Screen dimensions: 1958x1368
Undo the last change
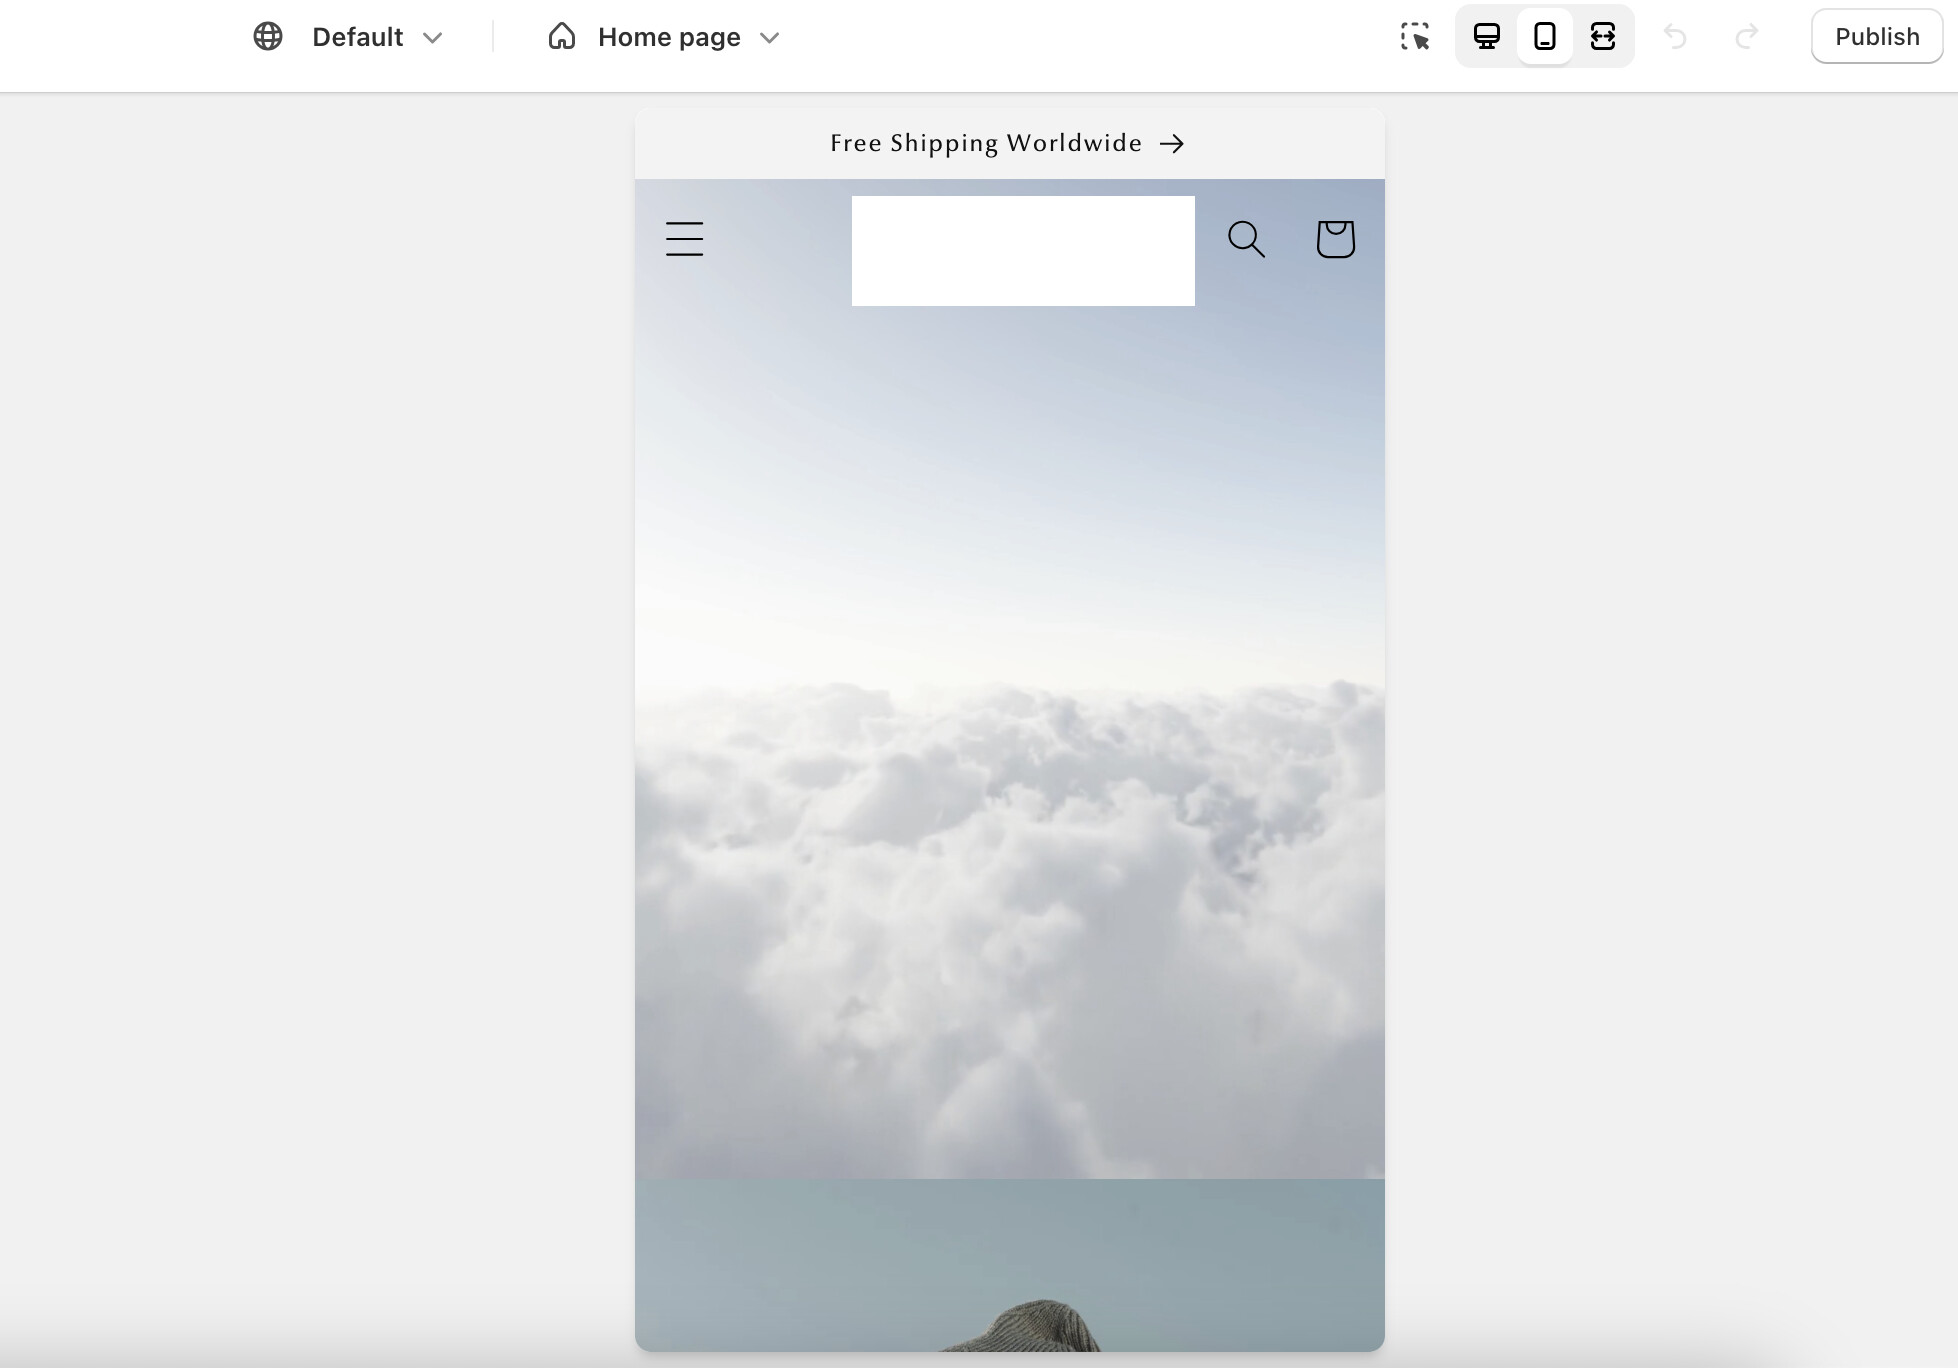[1675, 37]
